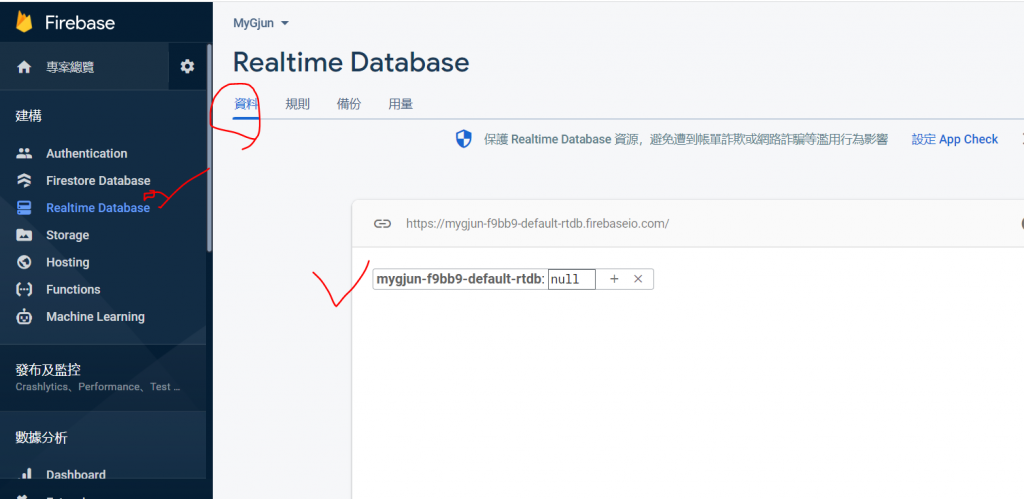
Task: Switch to the 備份 tab
Action: pos(349,104)
